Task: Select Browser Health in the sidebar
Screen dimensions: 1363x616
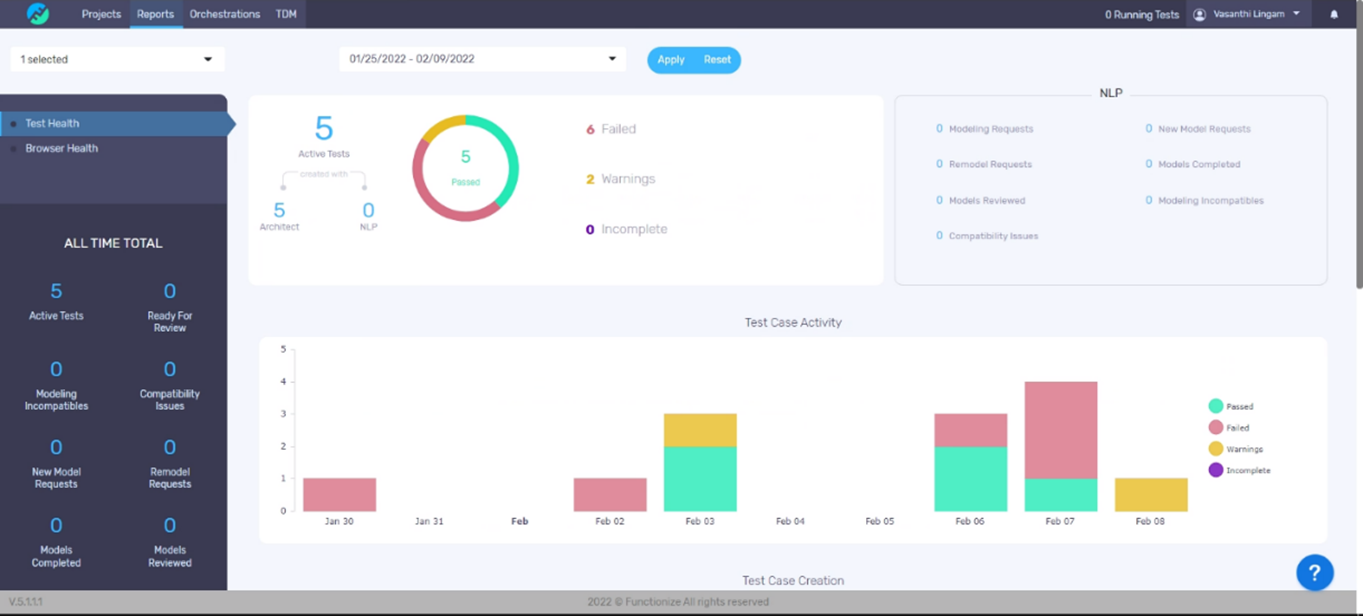Action: [x=62, y=148]
